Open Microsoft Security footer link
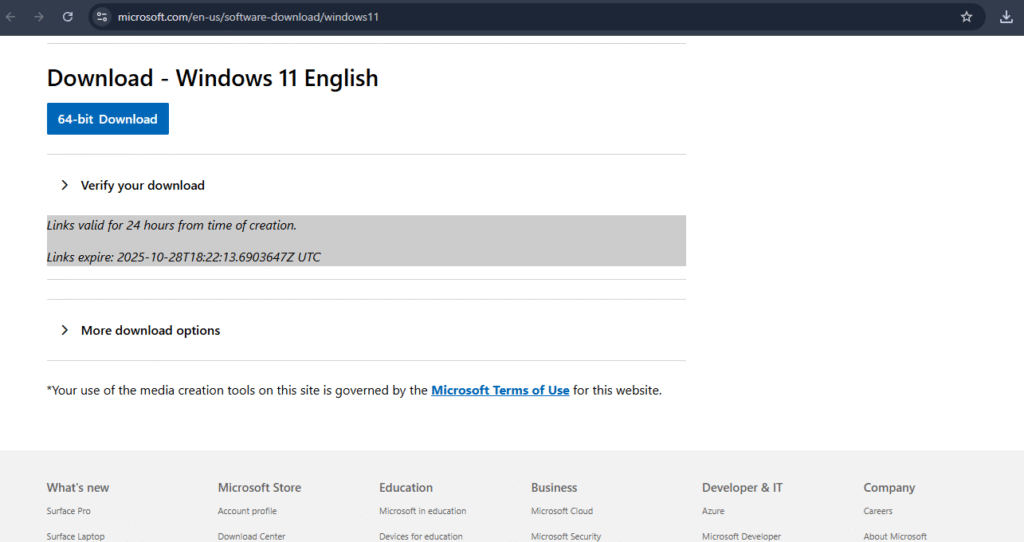Viewport: 1024px width, 542px height. (566, 536)
